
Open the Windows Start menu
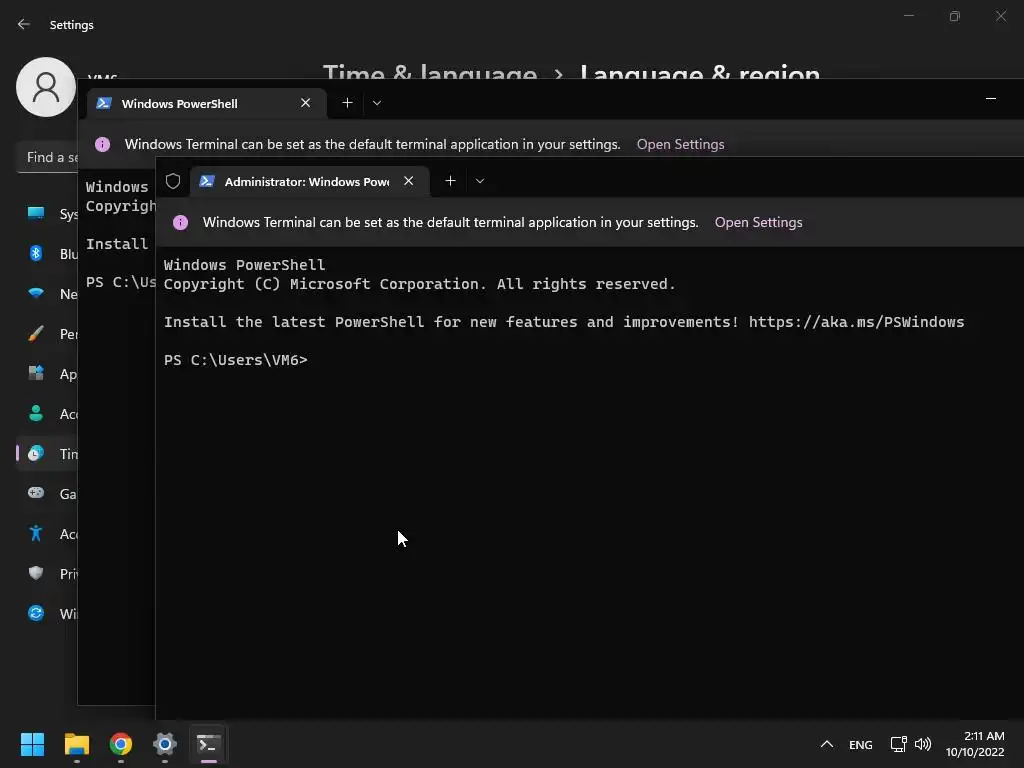(x=32, y=744)
